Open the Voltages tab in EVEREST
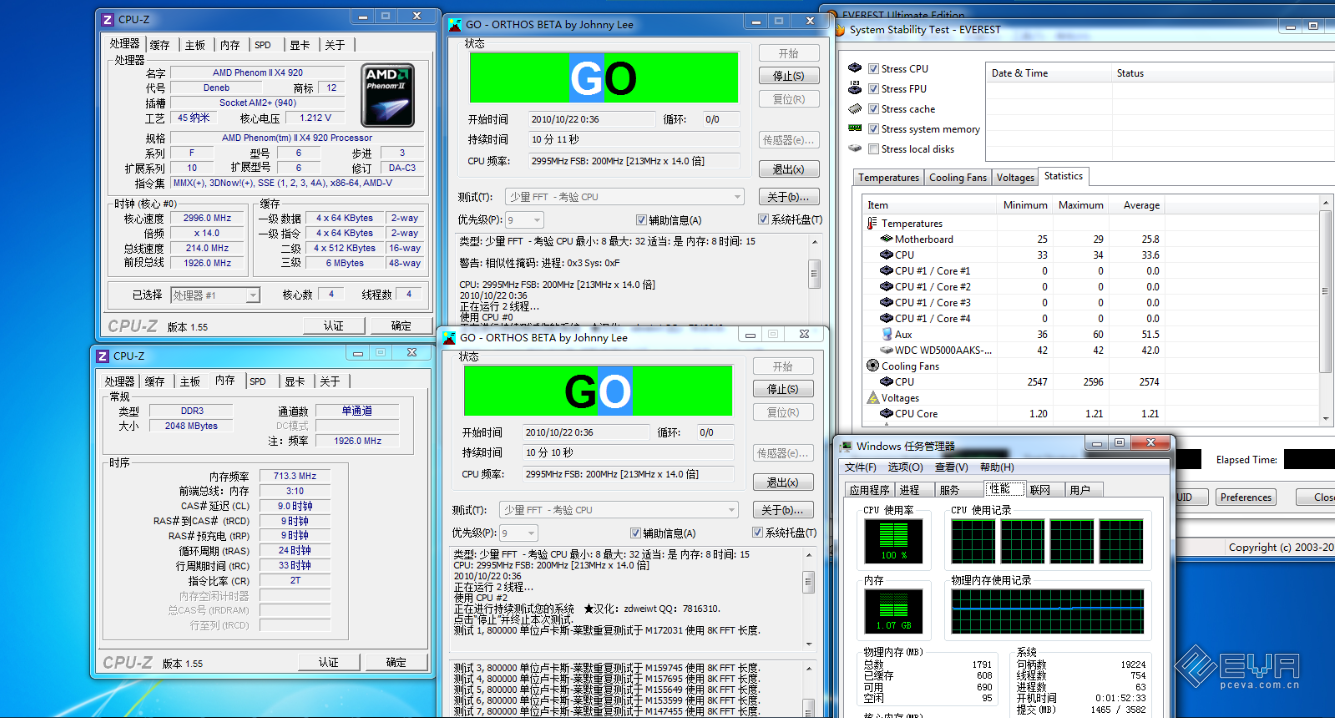 (1015, 177)
